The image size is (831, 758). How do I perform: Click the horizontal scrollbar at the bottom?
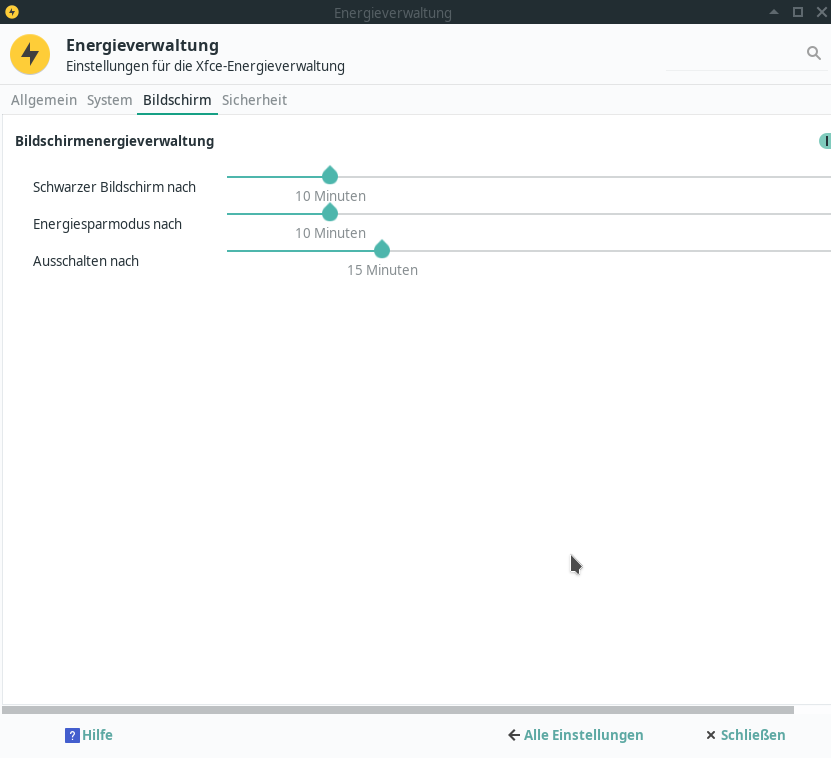coord(398,710)
